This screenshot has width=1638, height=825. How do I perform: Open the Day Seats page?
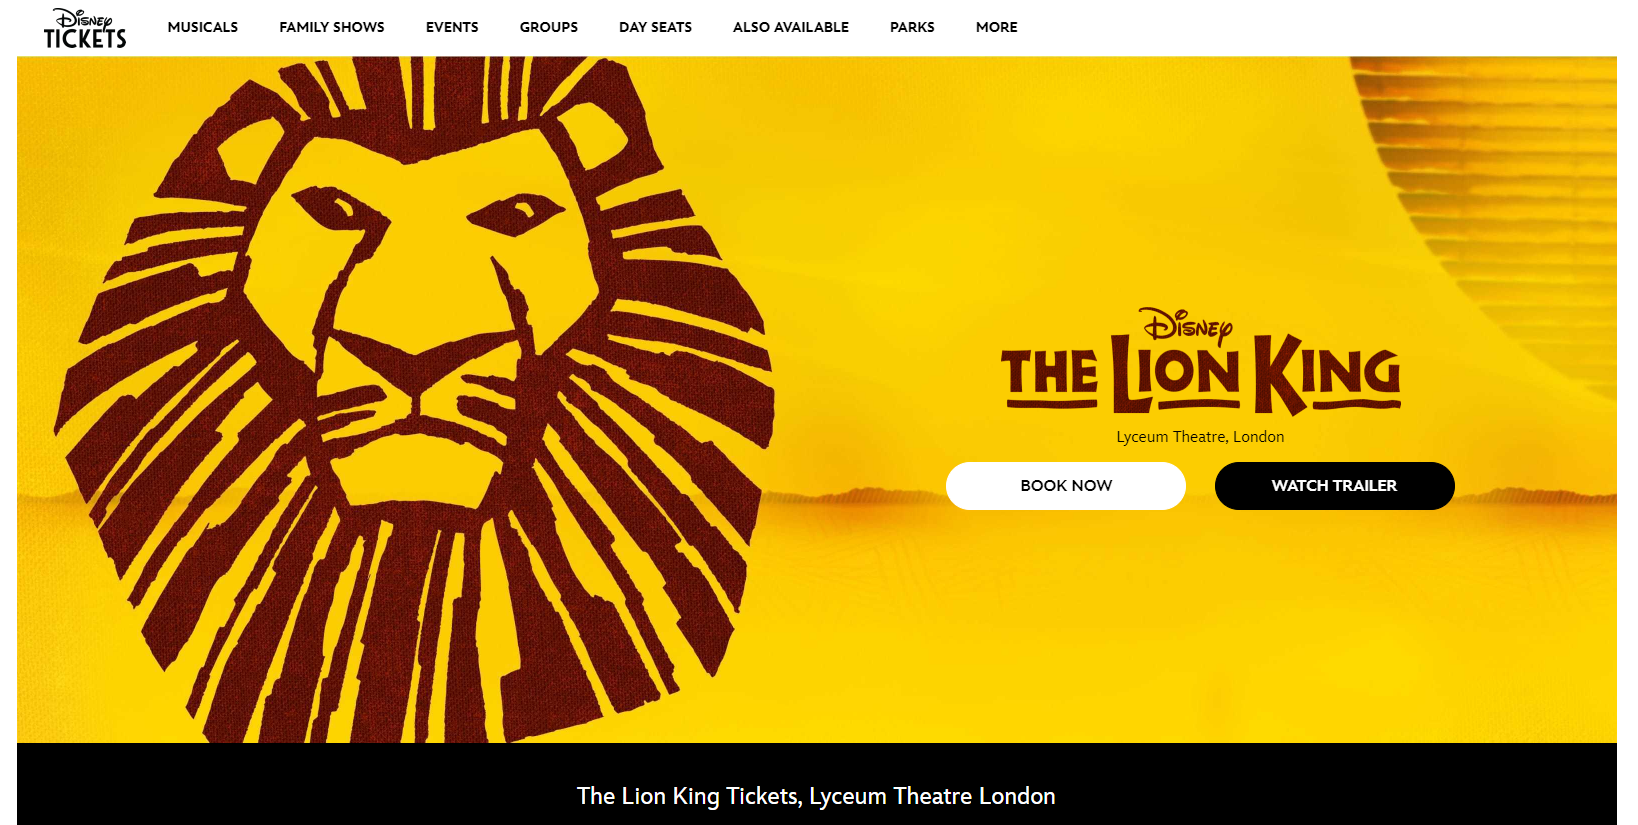click(x=655, y=27)
